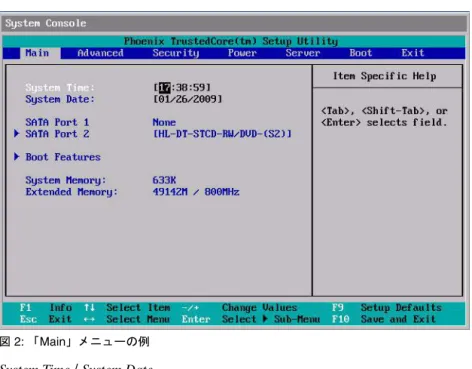This screenshot has height=369, width=472.
Task: Open the Boot menu tab
Action: coord(361,53)
